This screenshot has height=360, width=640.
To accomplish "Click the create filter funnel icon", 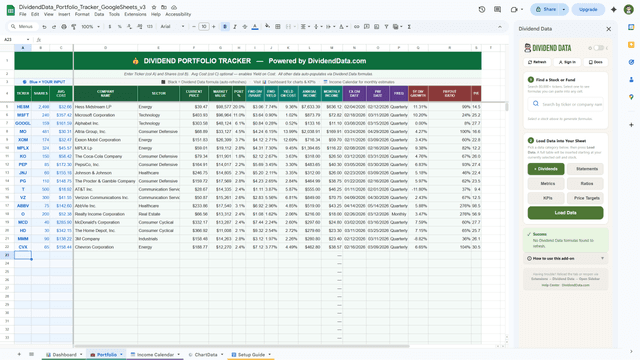I will click(x=386, y=27).
